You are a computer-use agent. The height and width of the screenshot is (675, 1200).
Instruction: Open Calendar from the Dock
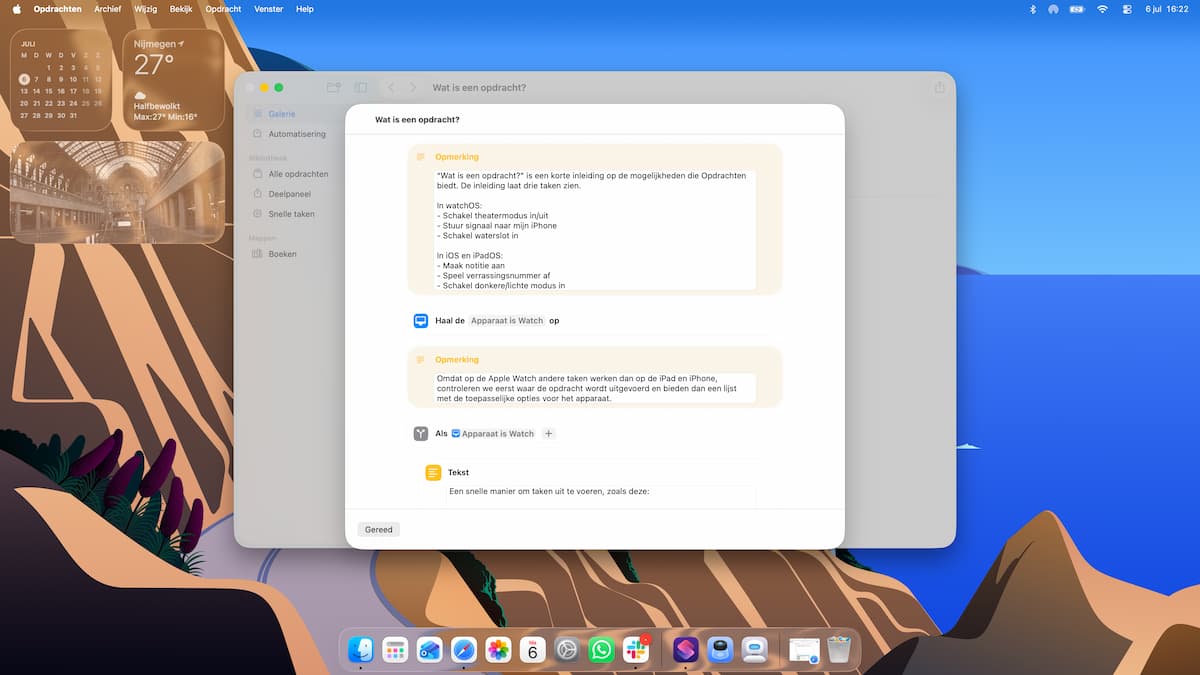pos(533,650)
